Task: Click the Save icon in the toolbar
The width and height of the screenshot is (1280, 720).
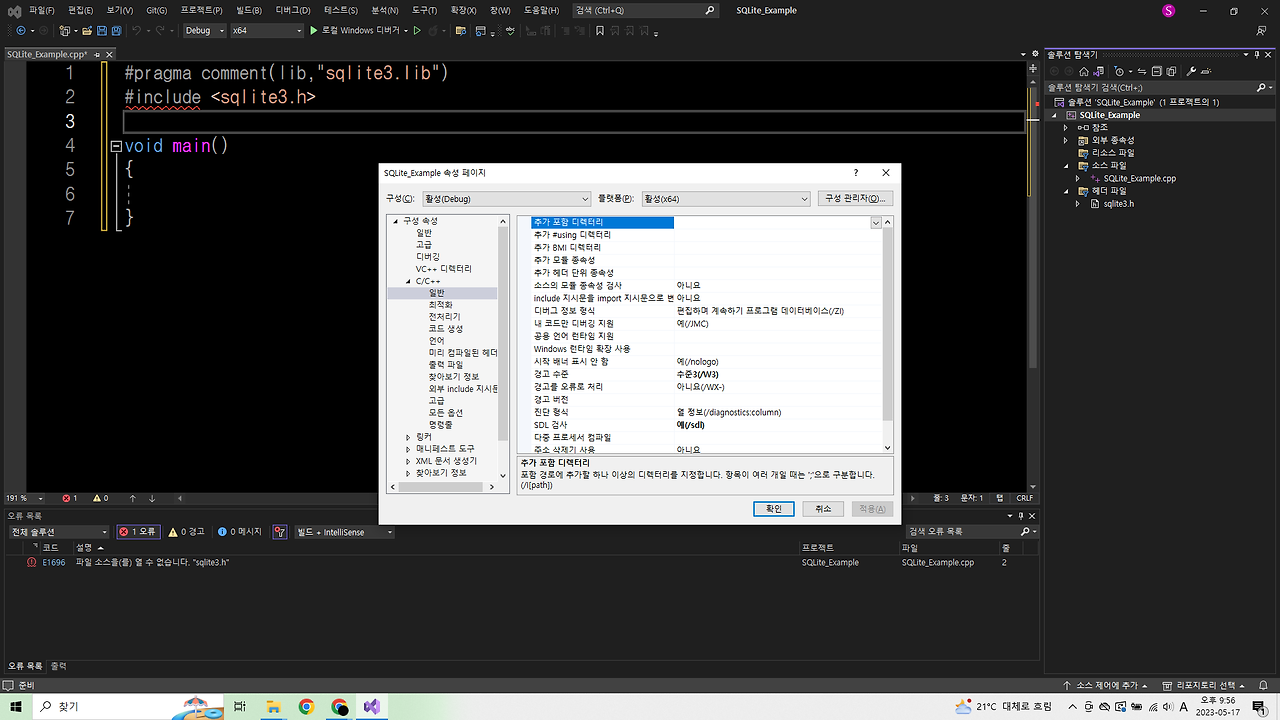Action: coord(104,31)
